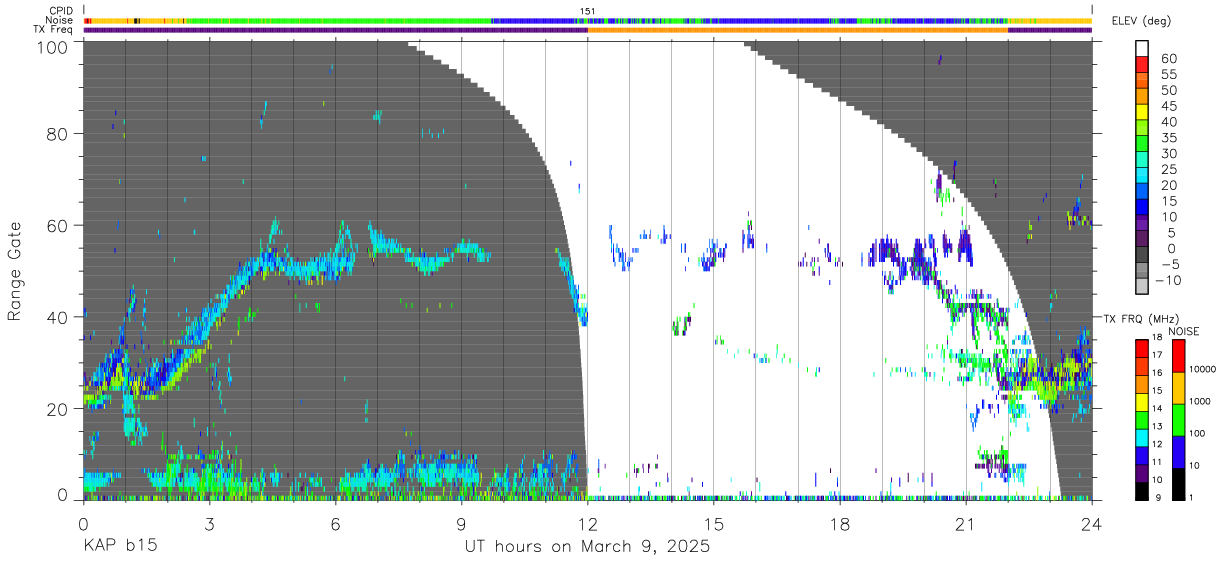Click the 'Range Gate' y-axis label
Image resolution: width=1228 pixels, height=567 pixels.
(x=15, y=272)
